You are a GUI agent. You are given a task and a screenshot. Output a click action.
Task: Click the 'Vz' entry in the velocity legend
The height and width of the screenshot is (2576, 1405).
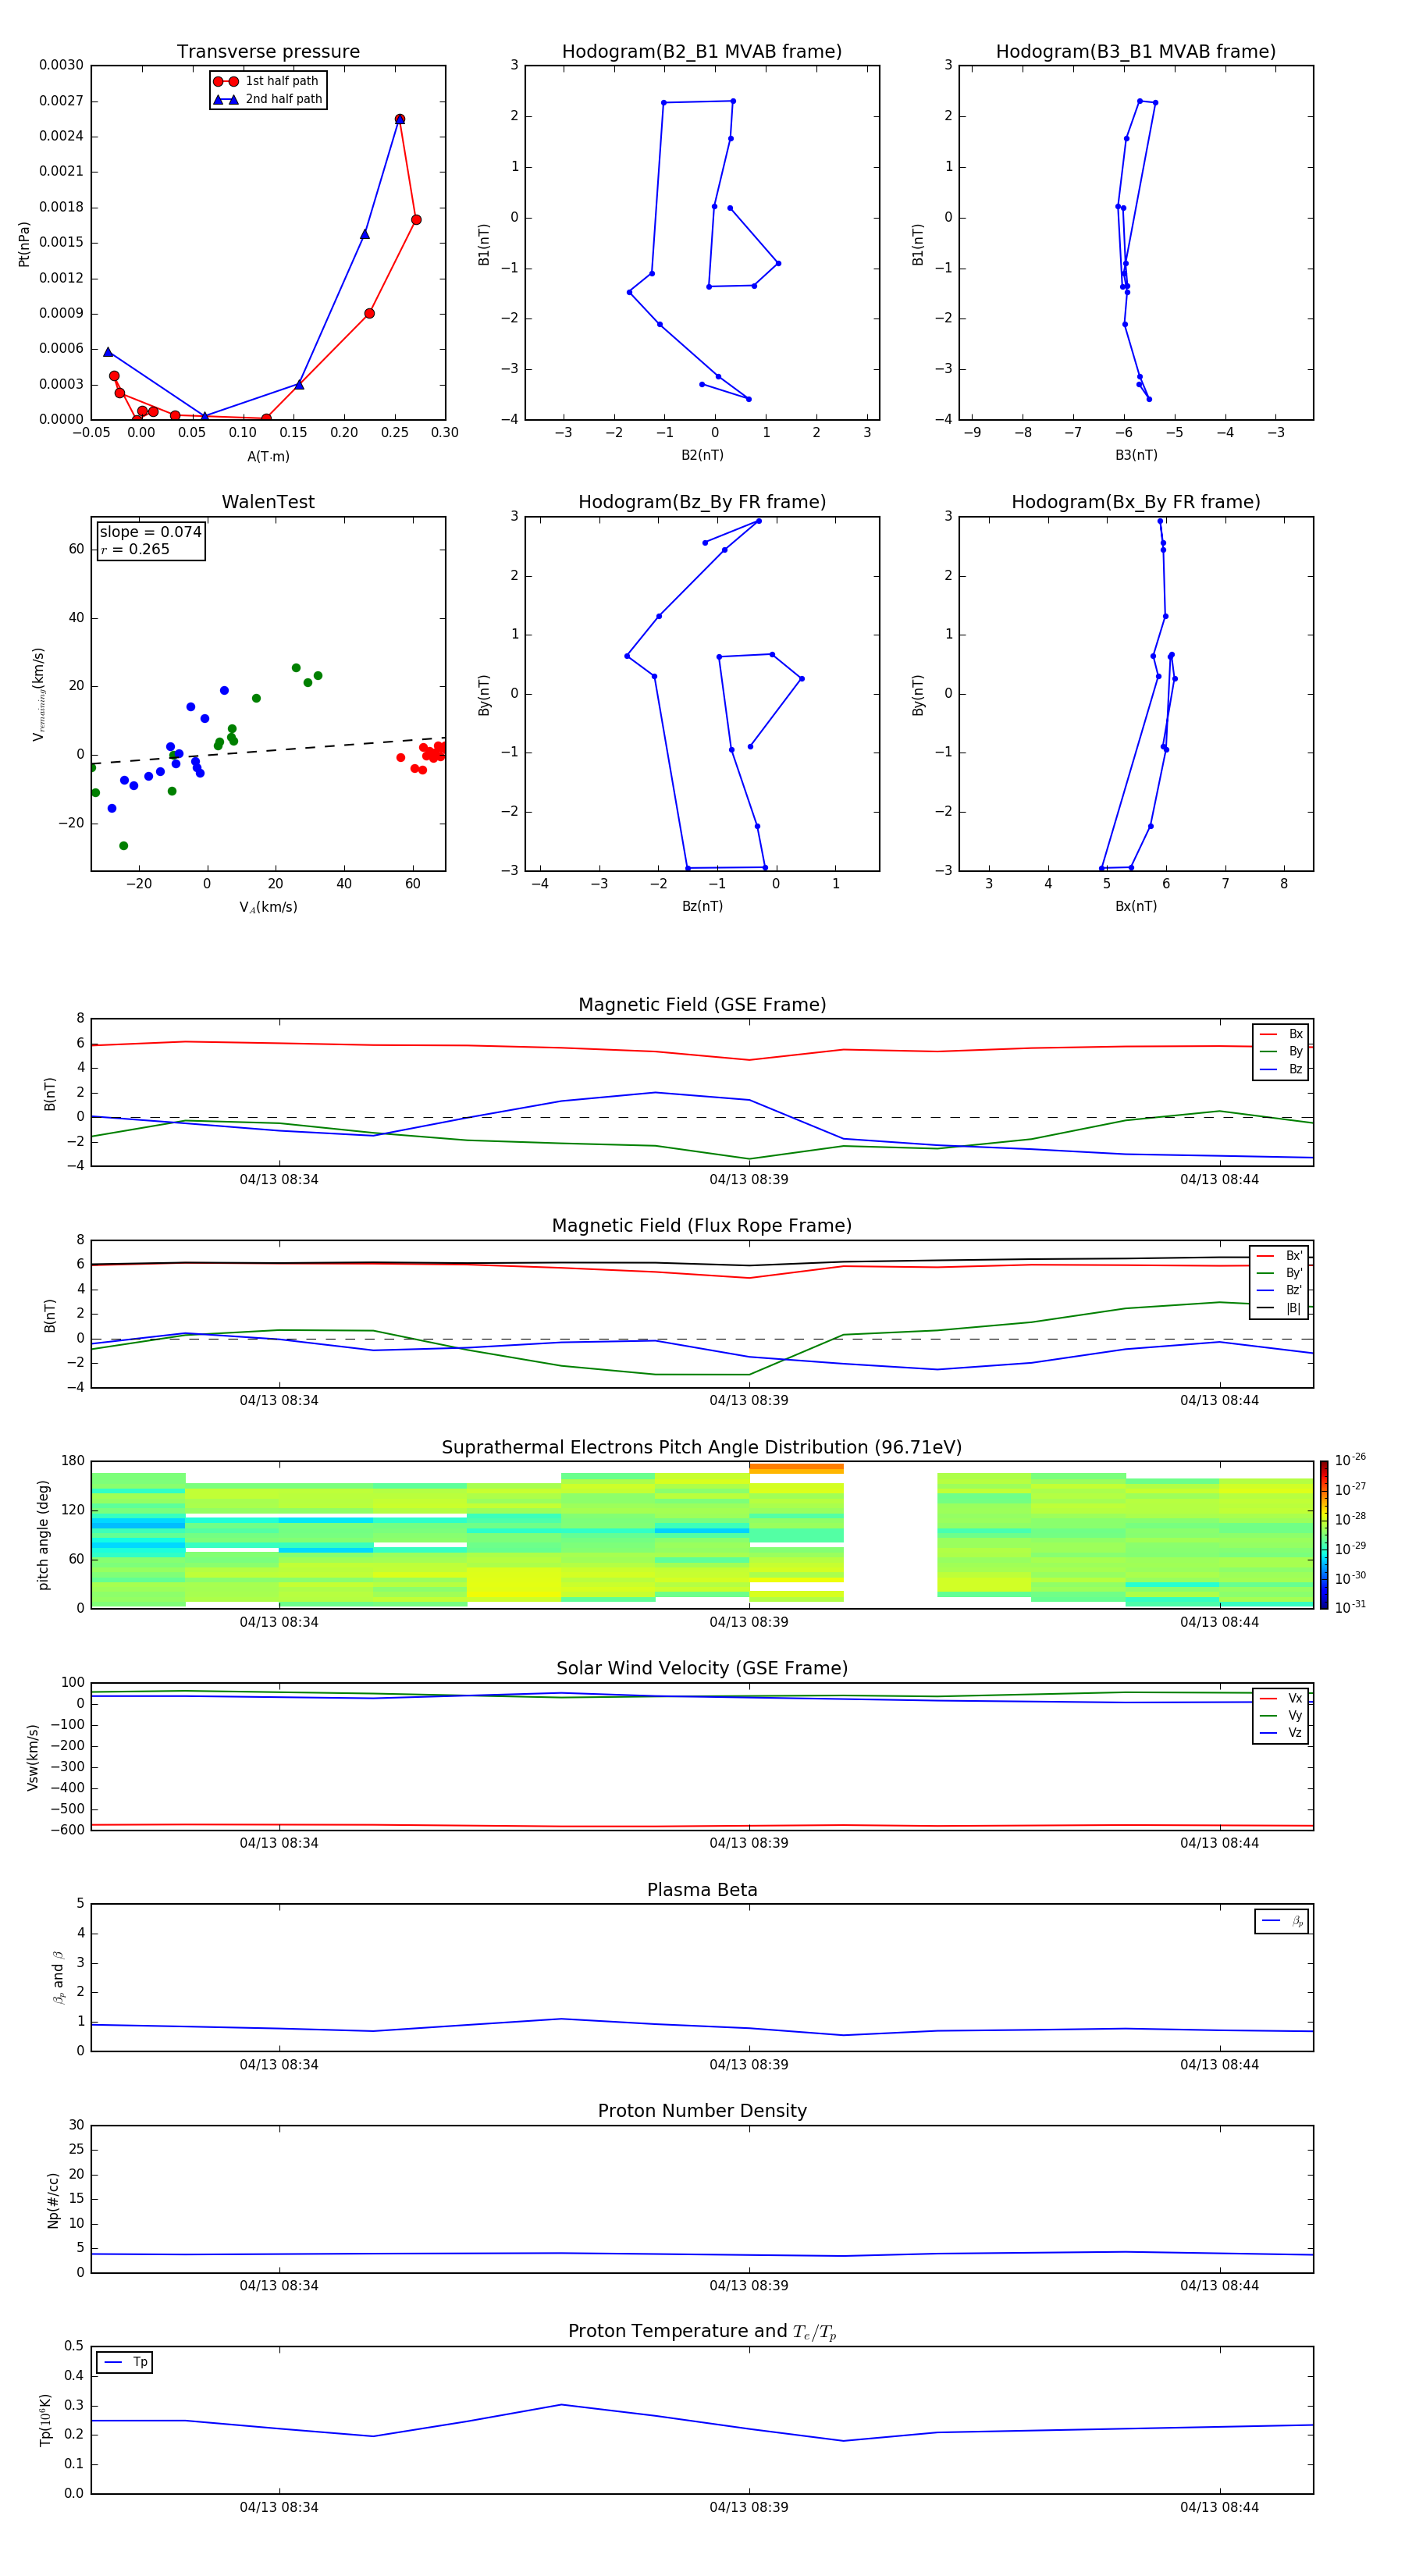pyautogui.click(x=1281, y=1733)
